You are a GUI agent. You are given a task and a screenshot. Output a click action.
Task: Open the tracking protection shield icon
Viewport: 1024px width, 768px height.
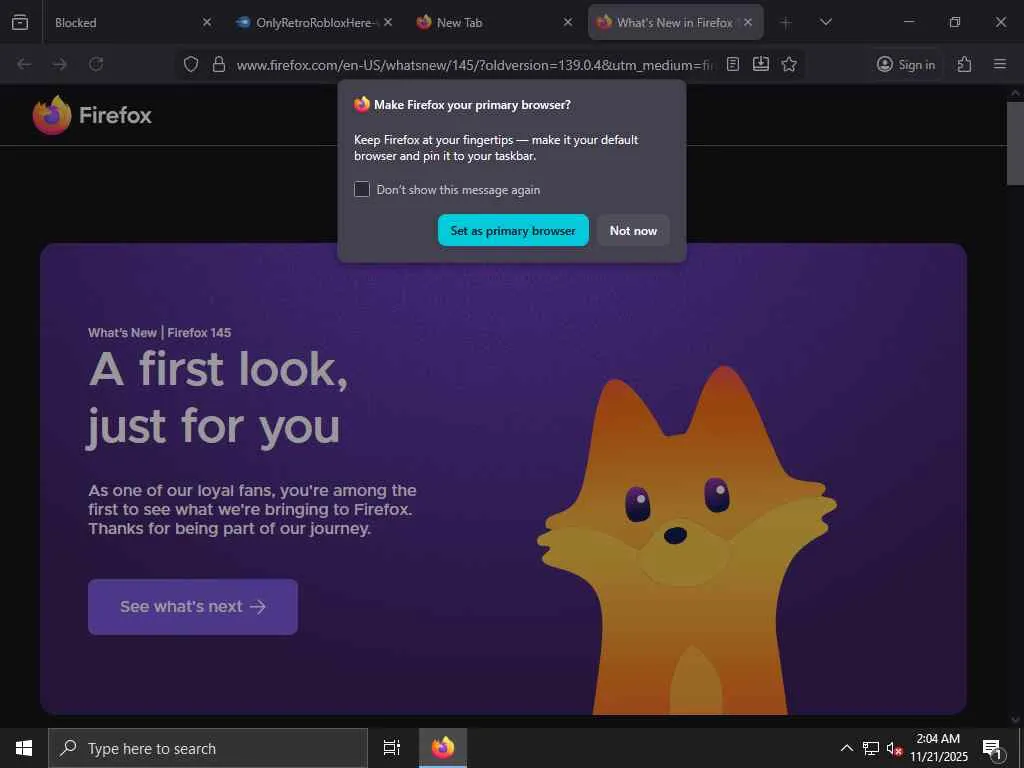191,64
